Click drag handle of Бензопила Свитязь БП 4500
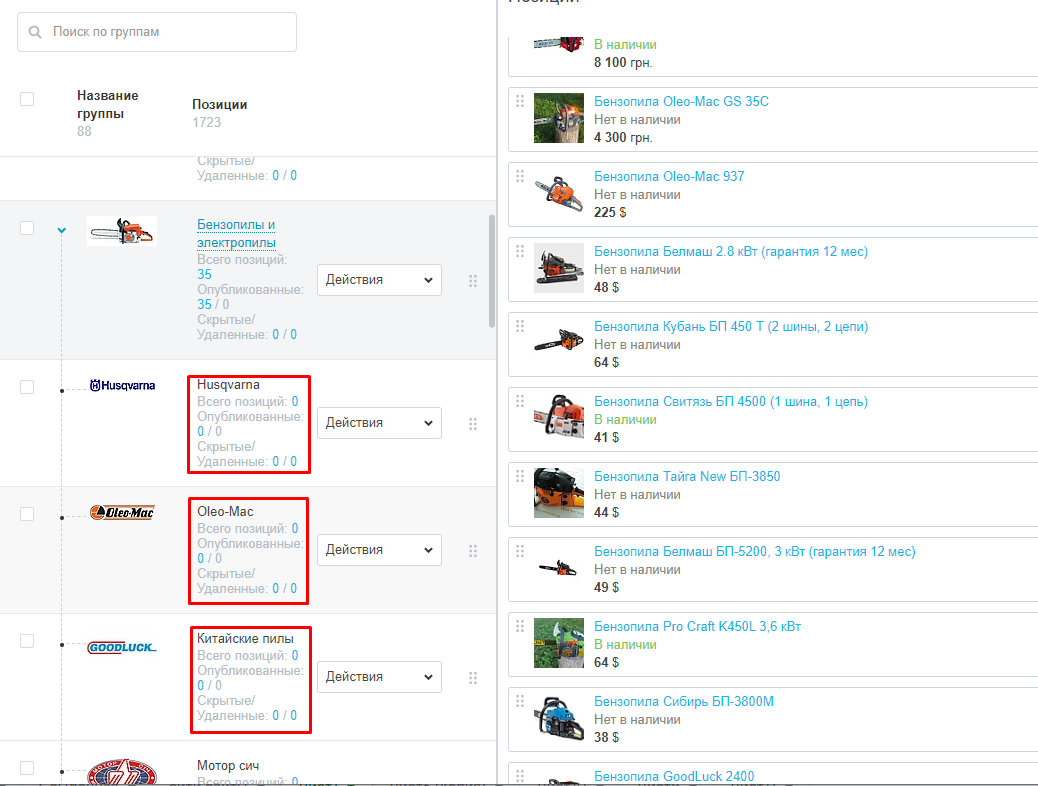 (520, 401)
